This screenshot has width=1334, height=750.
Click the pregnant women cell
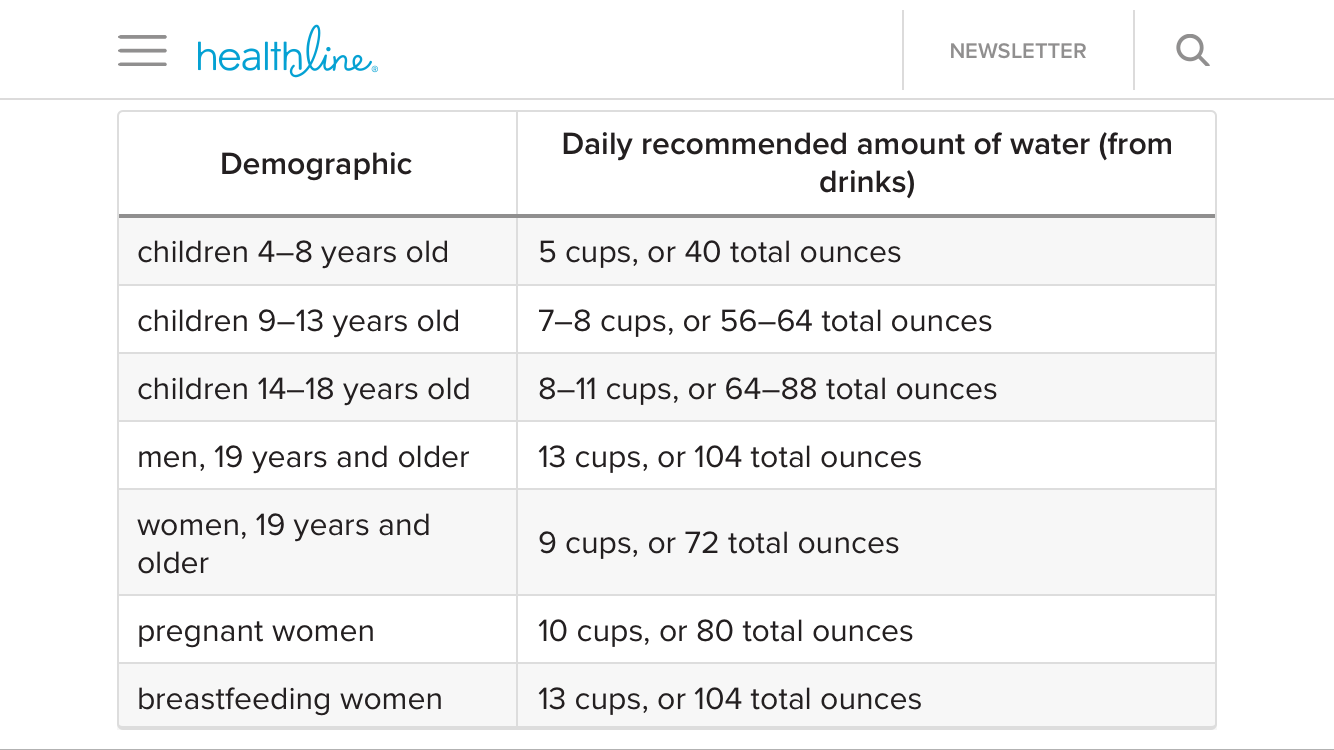[x=317, y=630]
